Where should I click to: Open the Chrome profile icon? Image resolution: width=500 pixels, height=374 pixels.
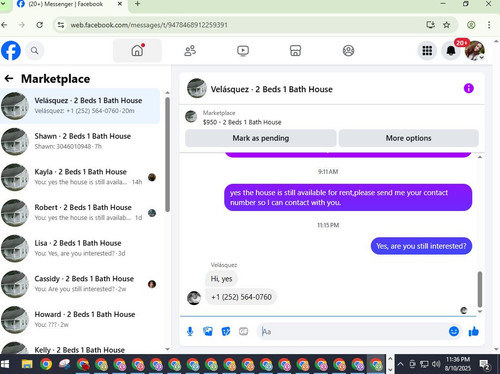[x=471, y=25]
